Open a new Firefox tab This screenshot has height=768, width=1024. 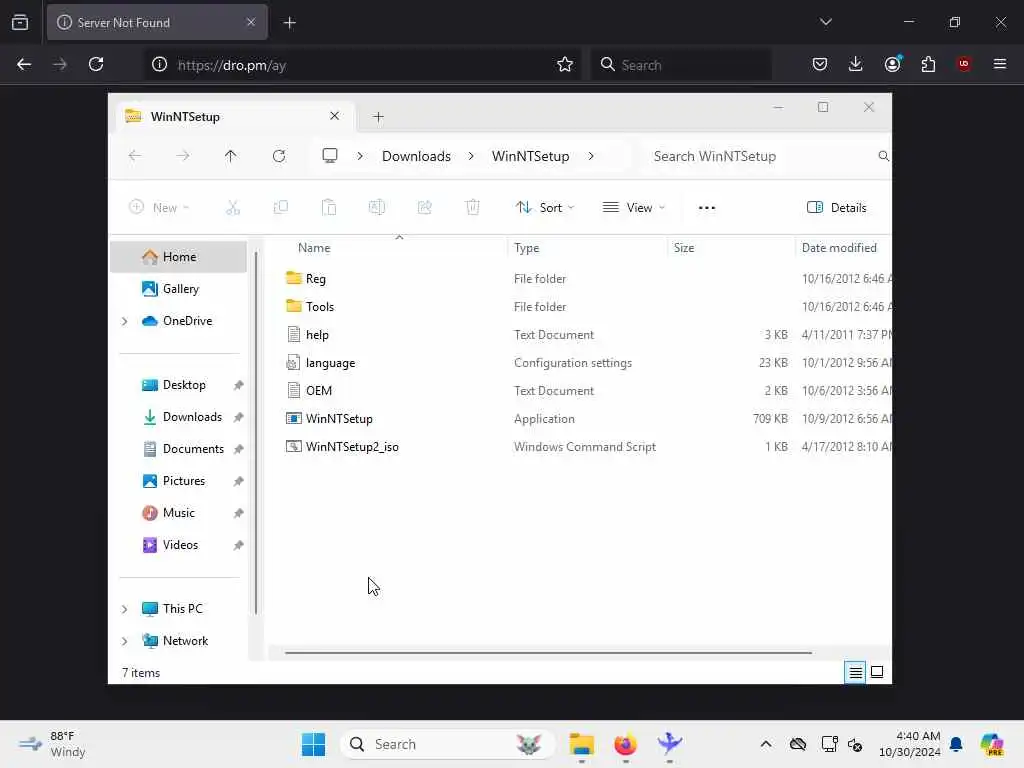click(290, 23)
